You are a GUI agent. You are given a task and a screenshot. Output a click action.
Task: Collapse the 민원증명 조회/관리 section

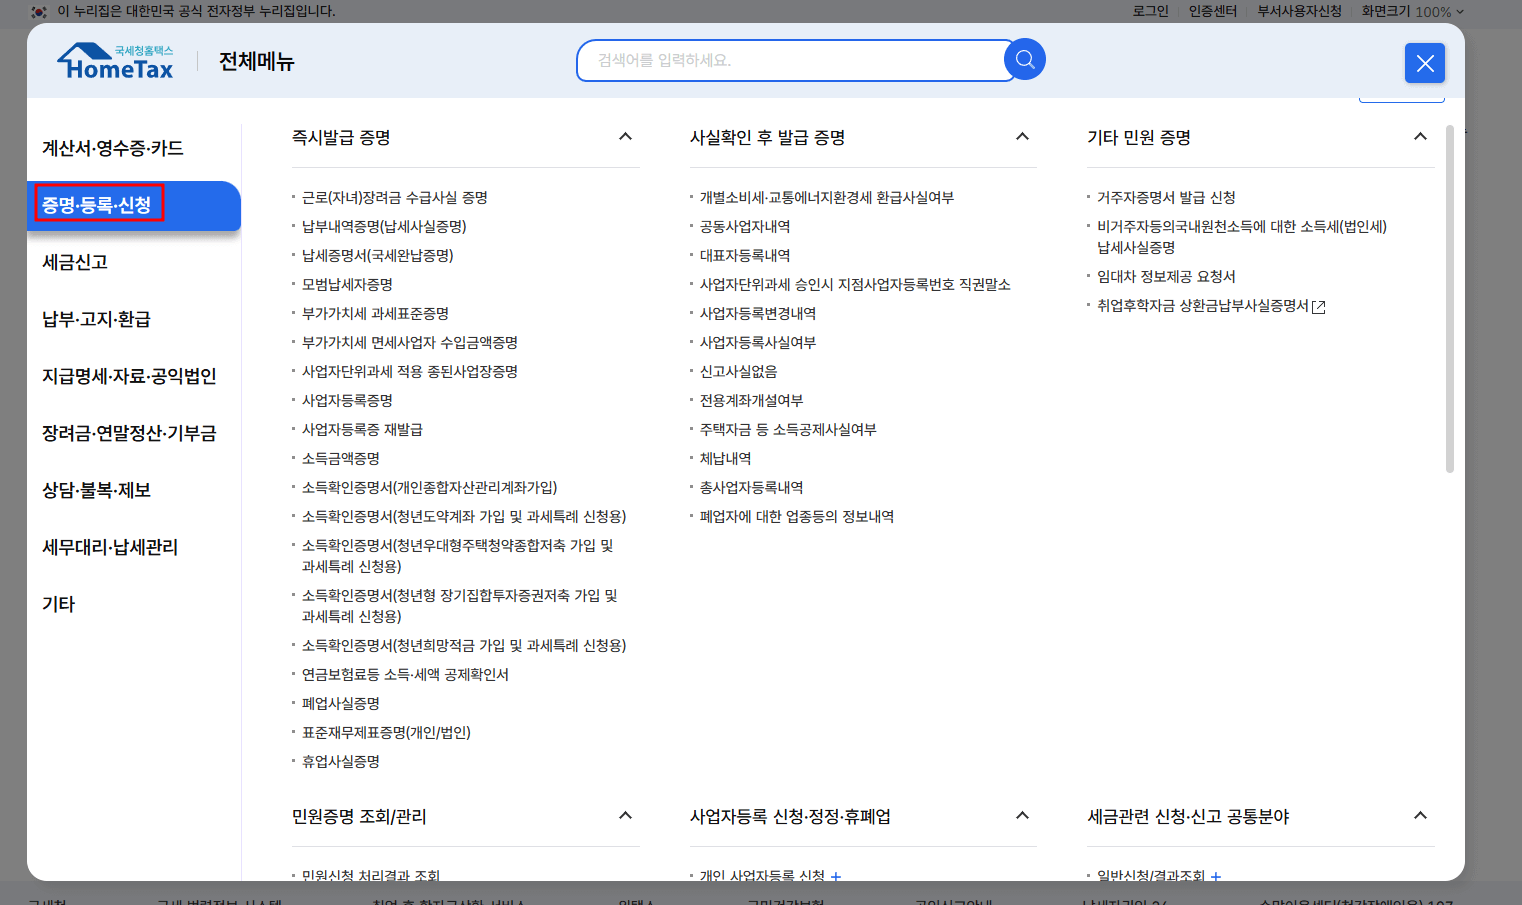pyautogui.click(x=626, y=815)
